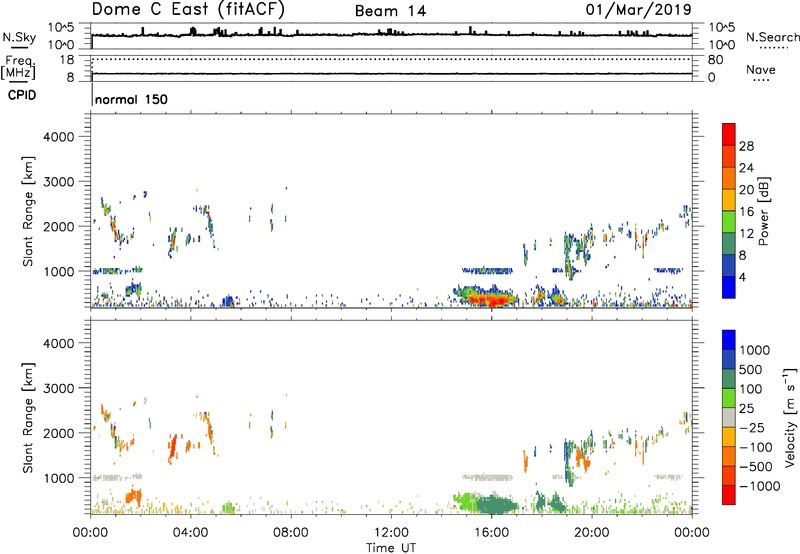This screenshot has height=554, width=800.
Task: Click the 'N.Sky' legend label
Action: coord(19,37)
